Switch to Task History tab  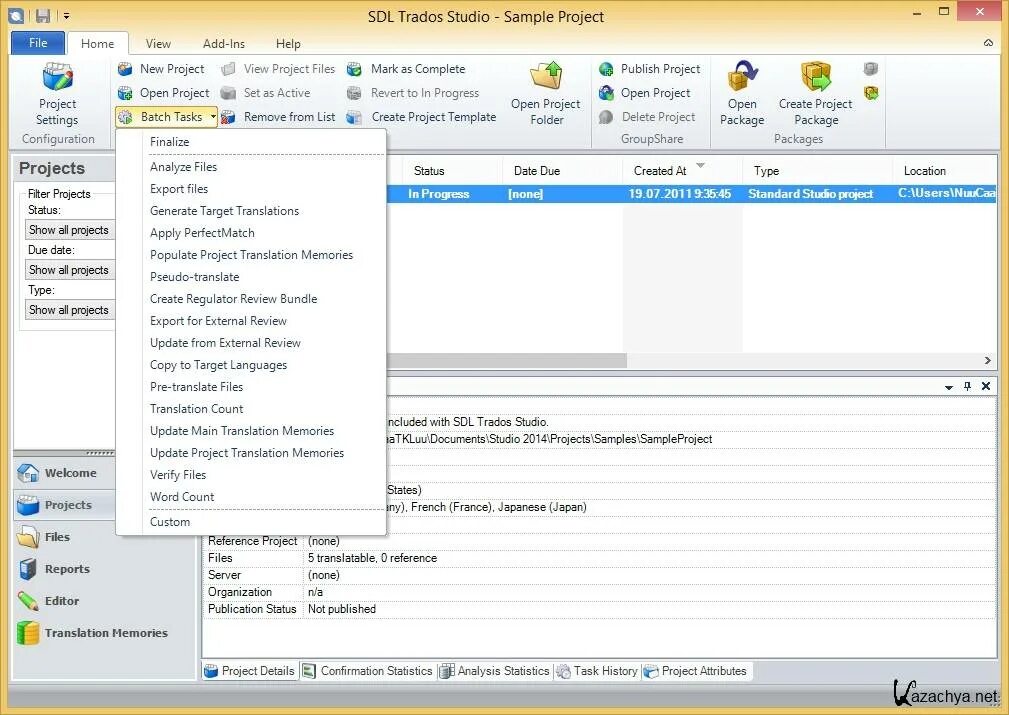[597, 671]
